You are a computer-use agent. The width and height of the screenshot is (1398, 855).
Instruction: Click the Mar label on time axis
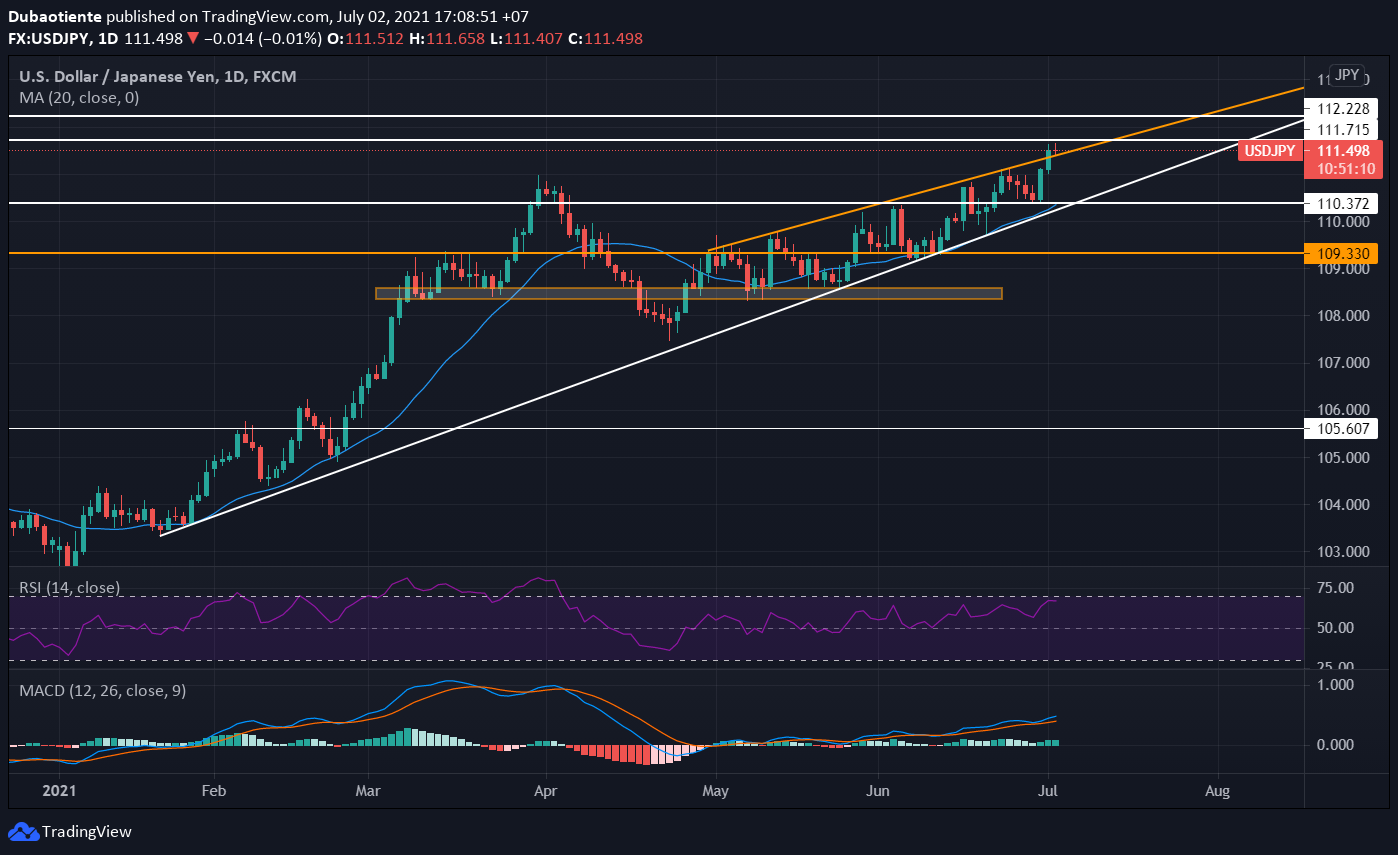click(368, 789)
